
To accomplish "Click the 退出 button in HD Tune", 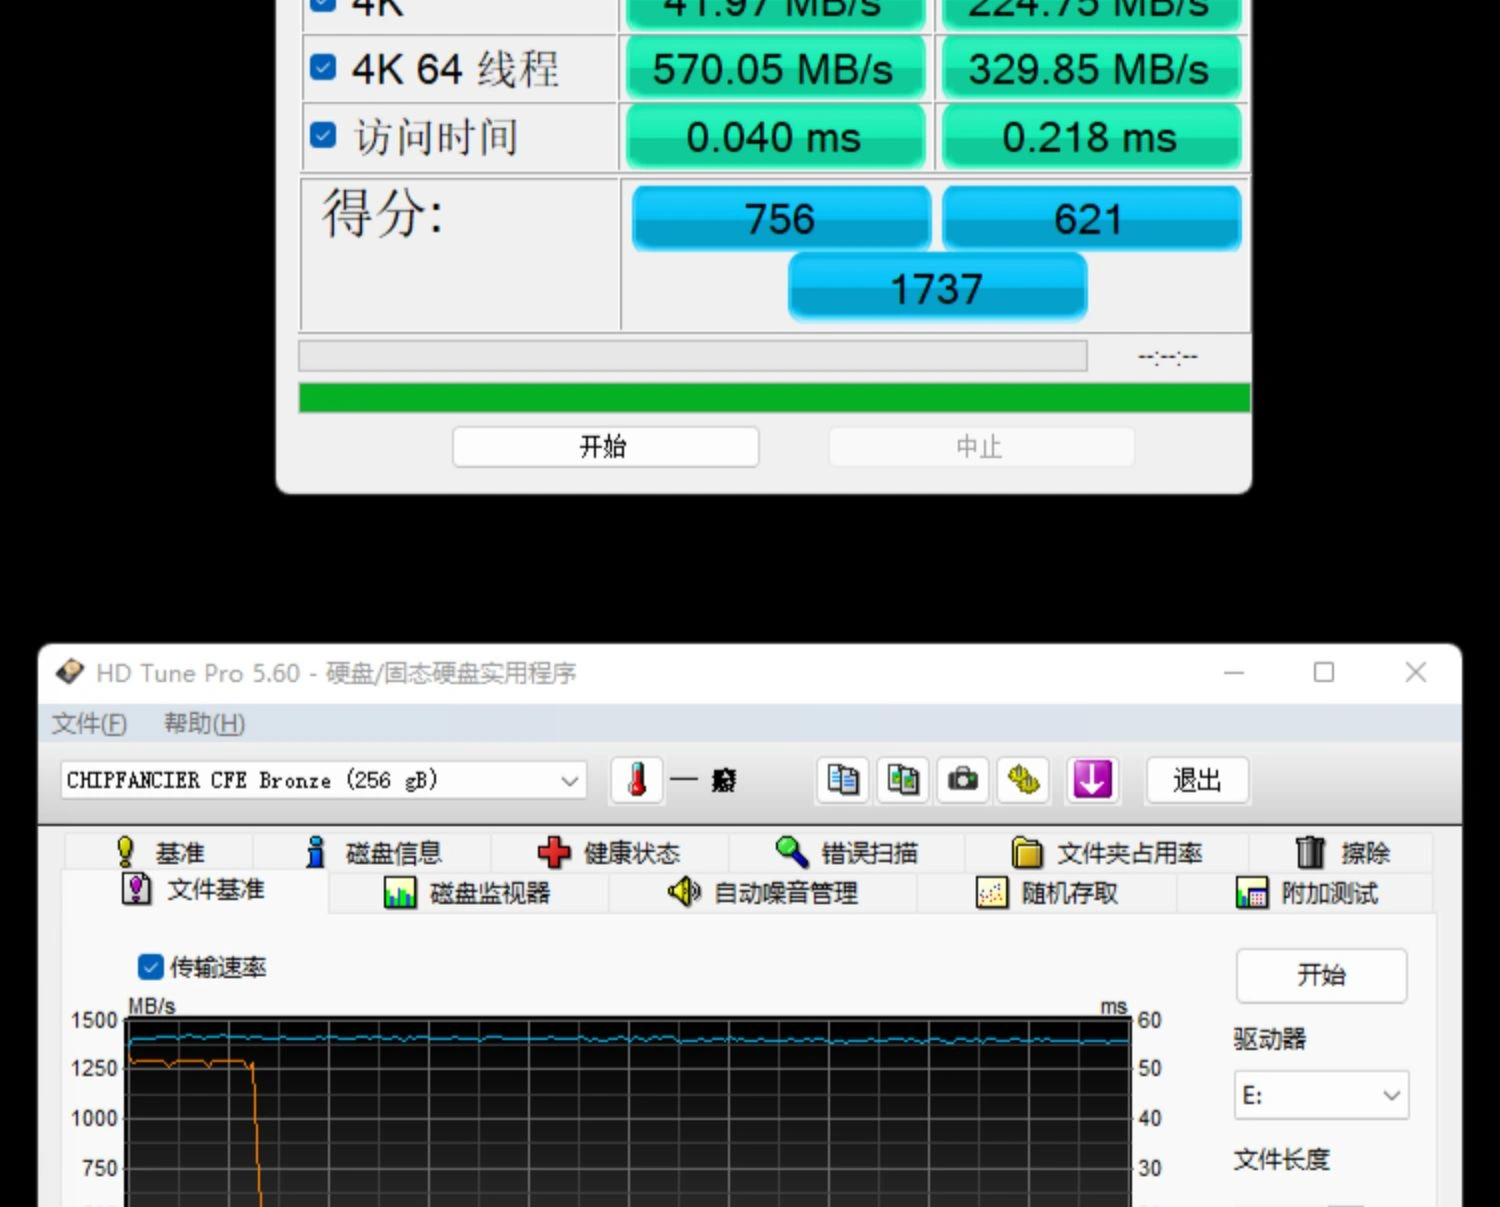I will [1197, 780].
